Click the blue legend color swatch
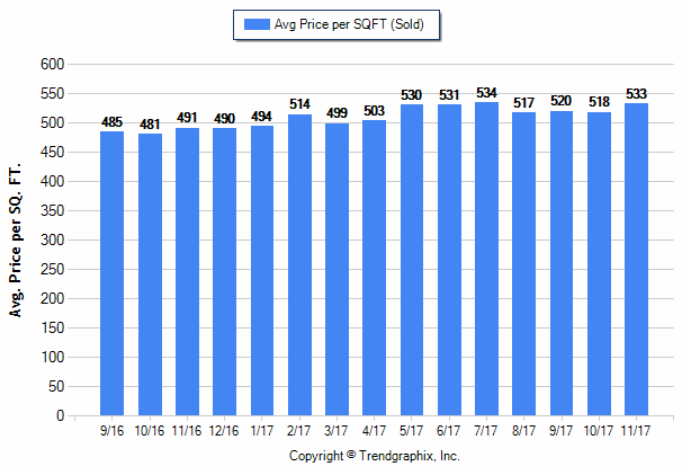This screenshot has height=470, width=690. pyautogui.click(x=255, y=25)
